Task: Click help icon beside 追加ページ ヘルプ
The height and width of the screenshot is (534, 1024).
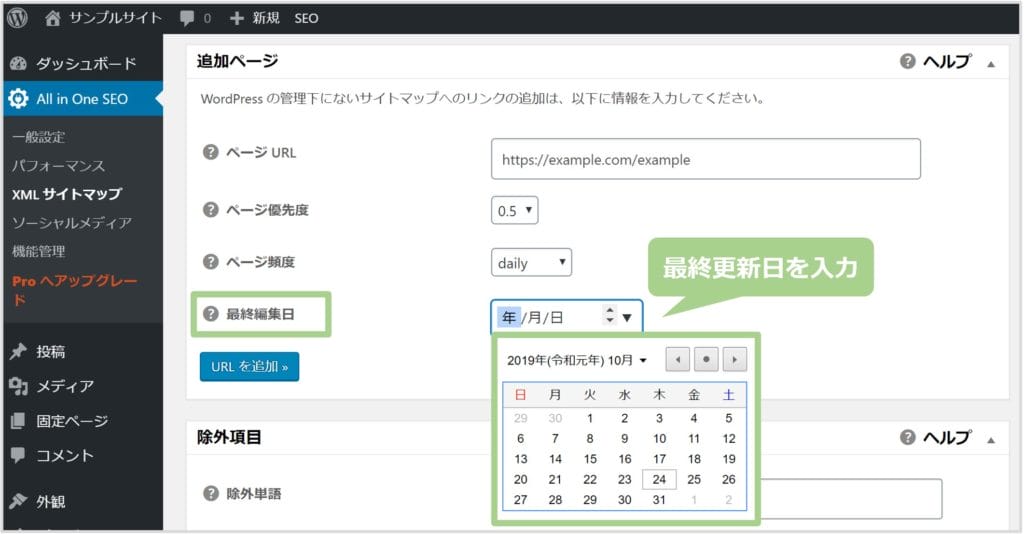Action: [908, 61]
